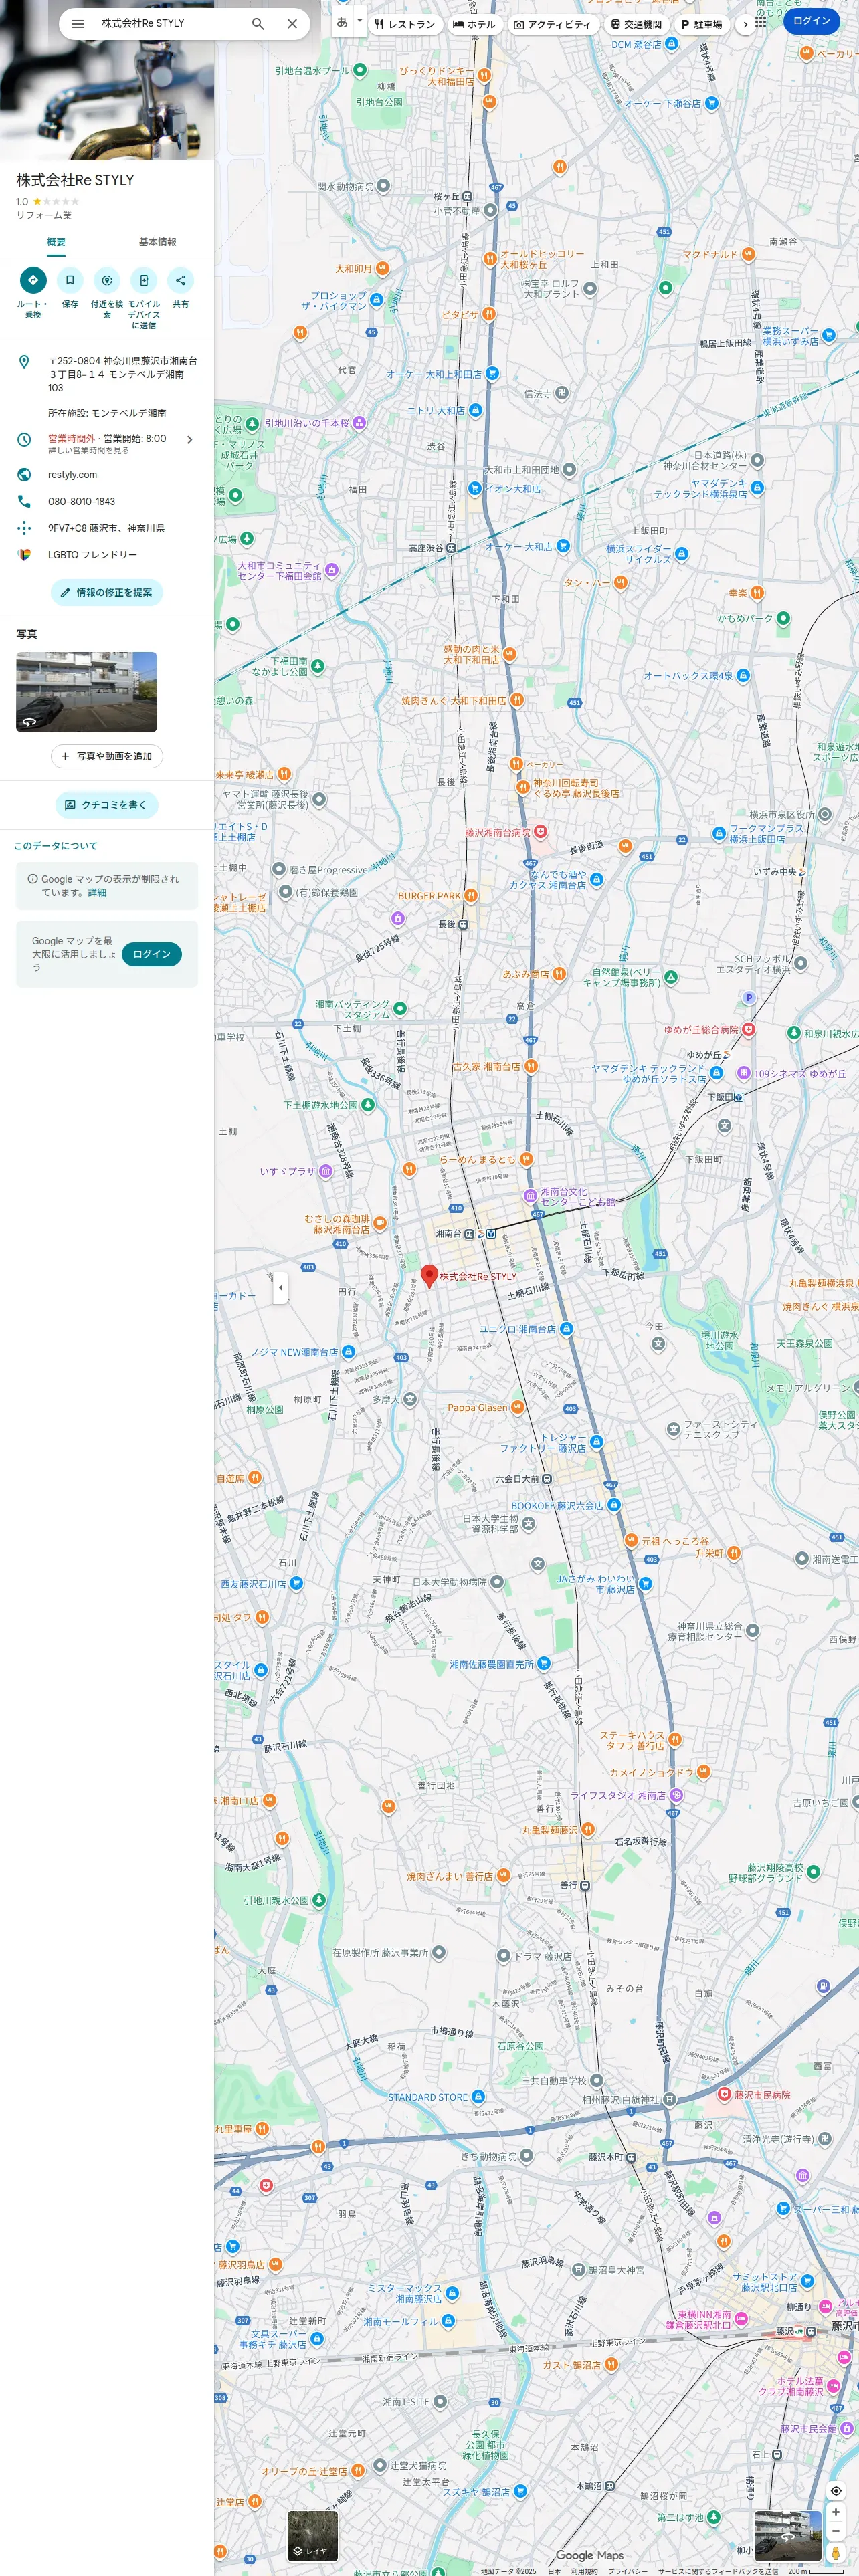Select the 駐車場 category chip

click(701, 24)
